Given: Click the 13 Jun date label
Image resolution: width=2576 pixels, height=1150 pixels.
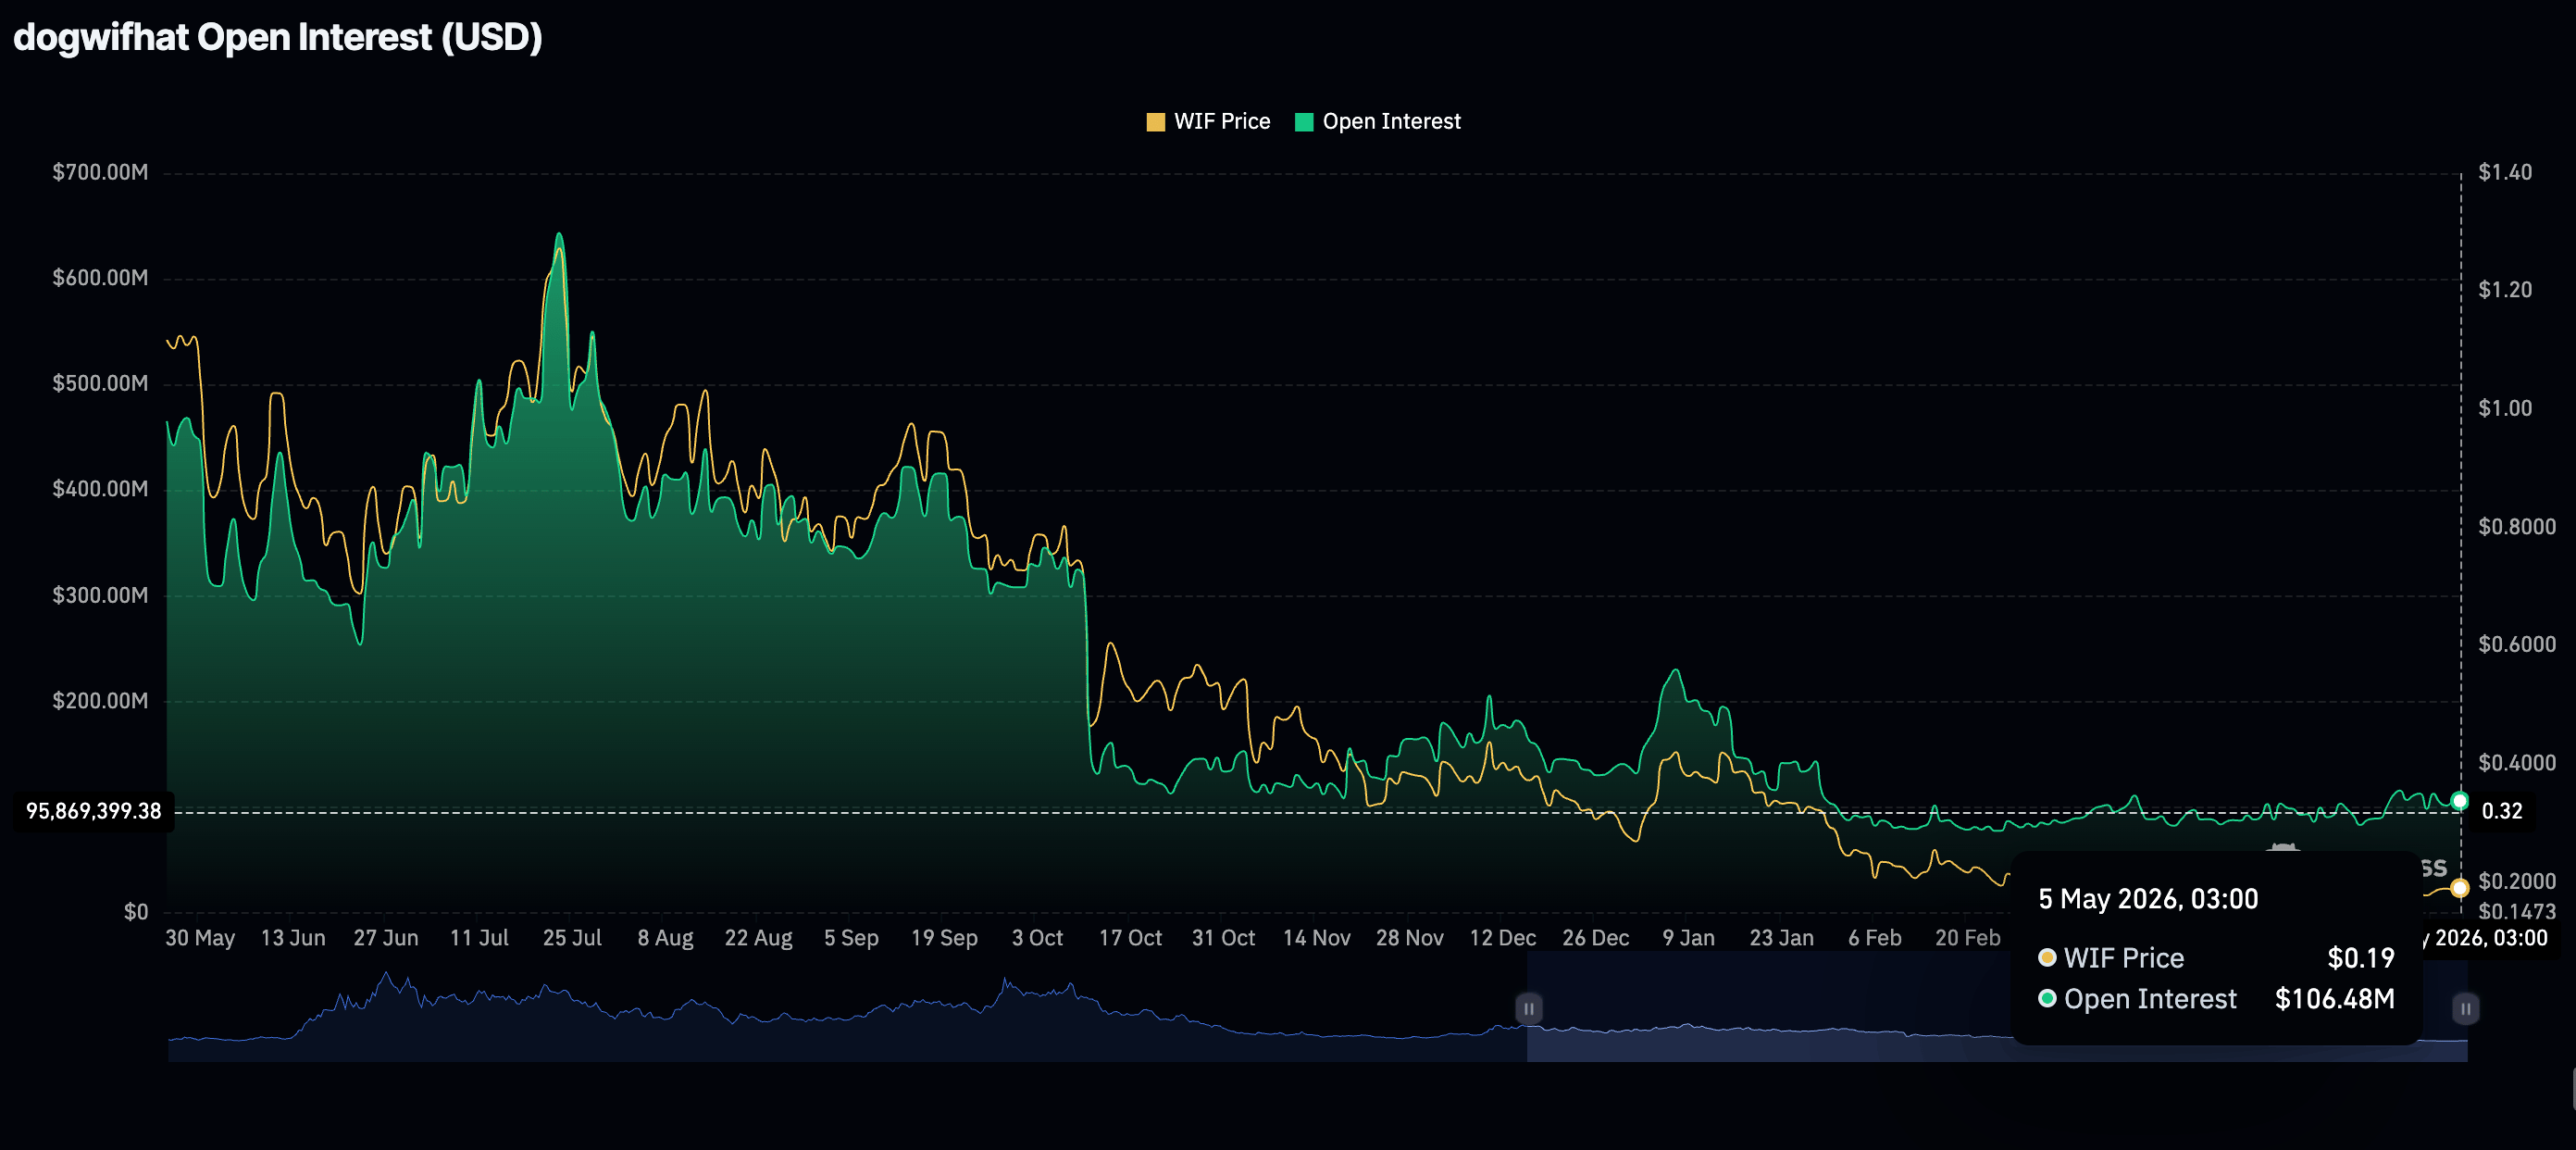Looking at the screenshot, I should click(293, 938).
